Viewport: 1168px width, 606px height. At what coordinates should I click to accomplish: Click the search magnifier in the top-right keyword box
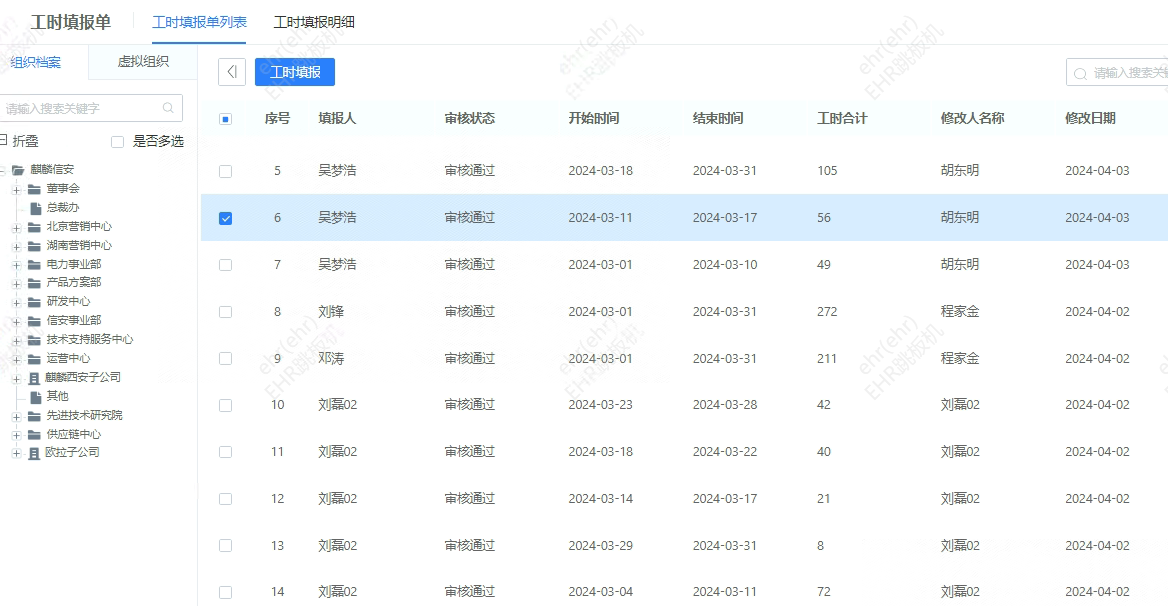[x=1080, y=72]
